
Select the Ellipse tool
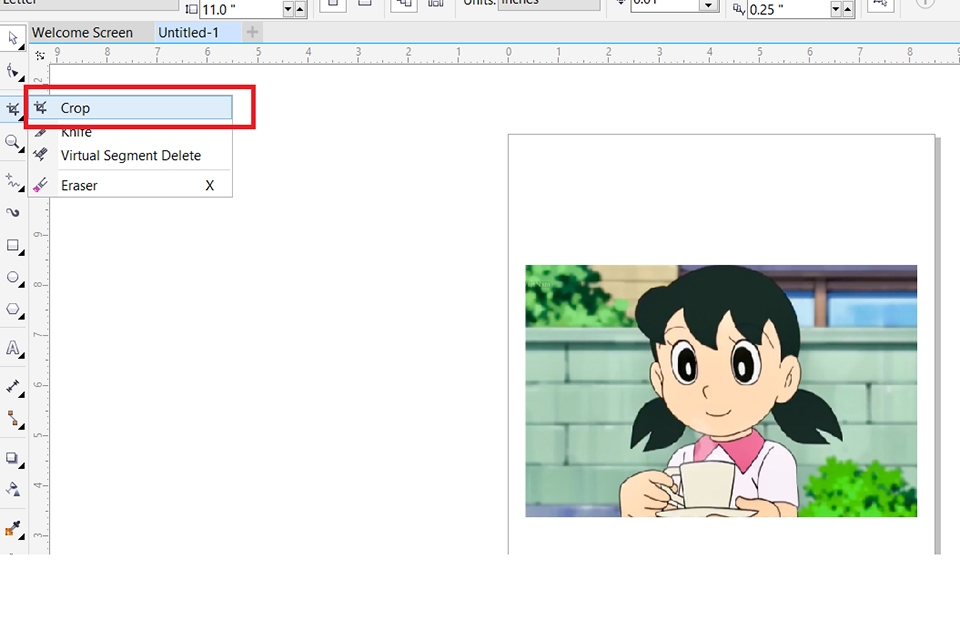13,278
